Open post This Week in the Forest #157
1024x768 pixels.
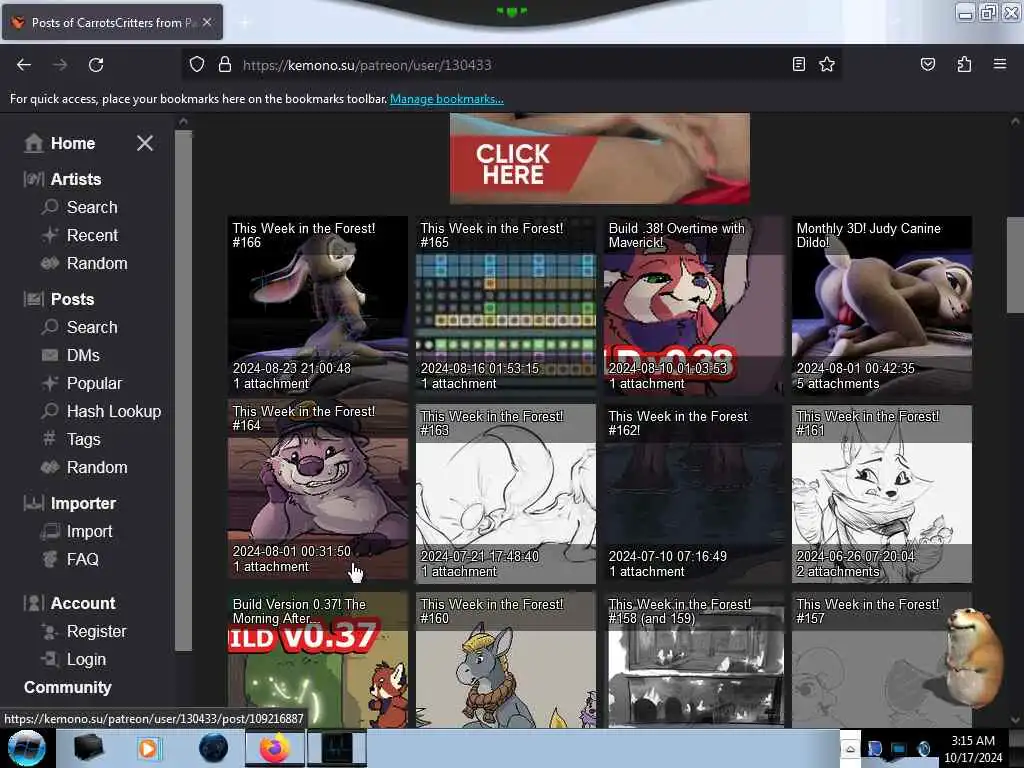click(882, 660)
